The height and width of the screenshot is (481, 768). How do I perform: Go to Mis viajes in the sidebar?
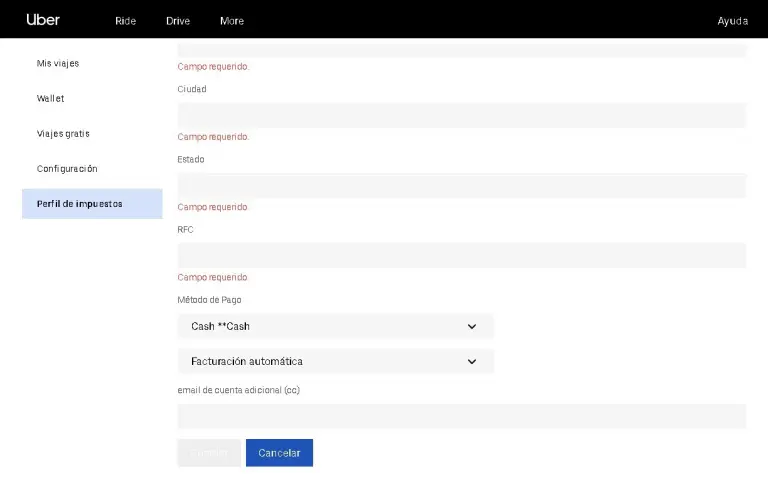click(58, 63)
